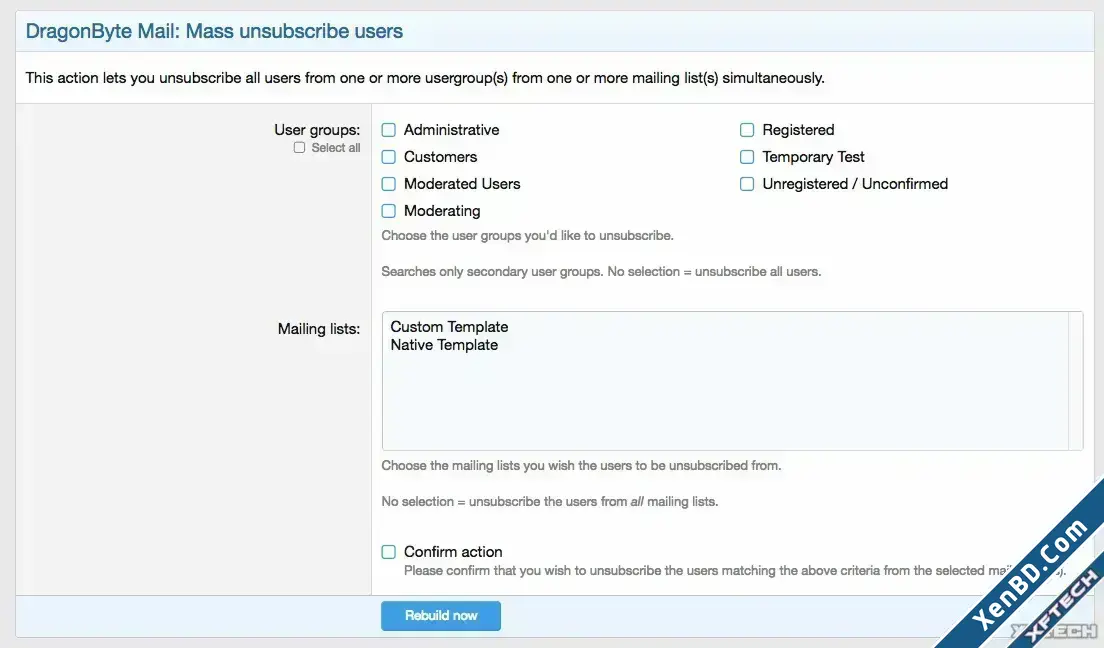Viewport: 1104px width, 648px height.
Task: Click the mailing lists box scrollbar track
Action: pyautogui.click(x=1075, y=380)
